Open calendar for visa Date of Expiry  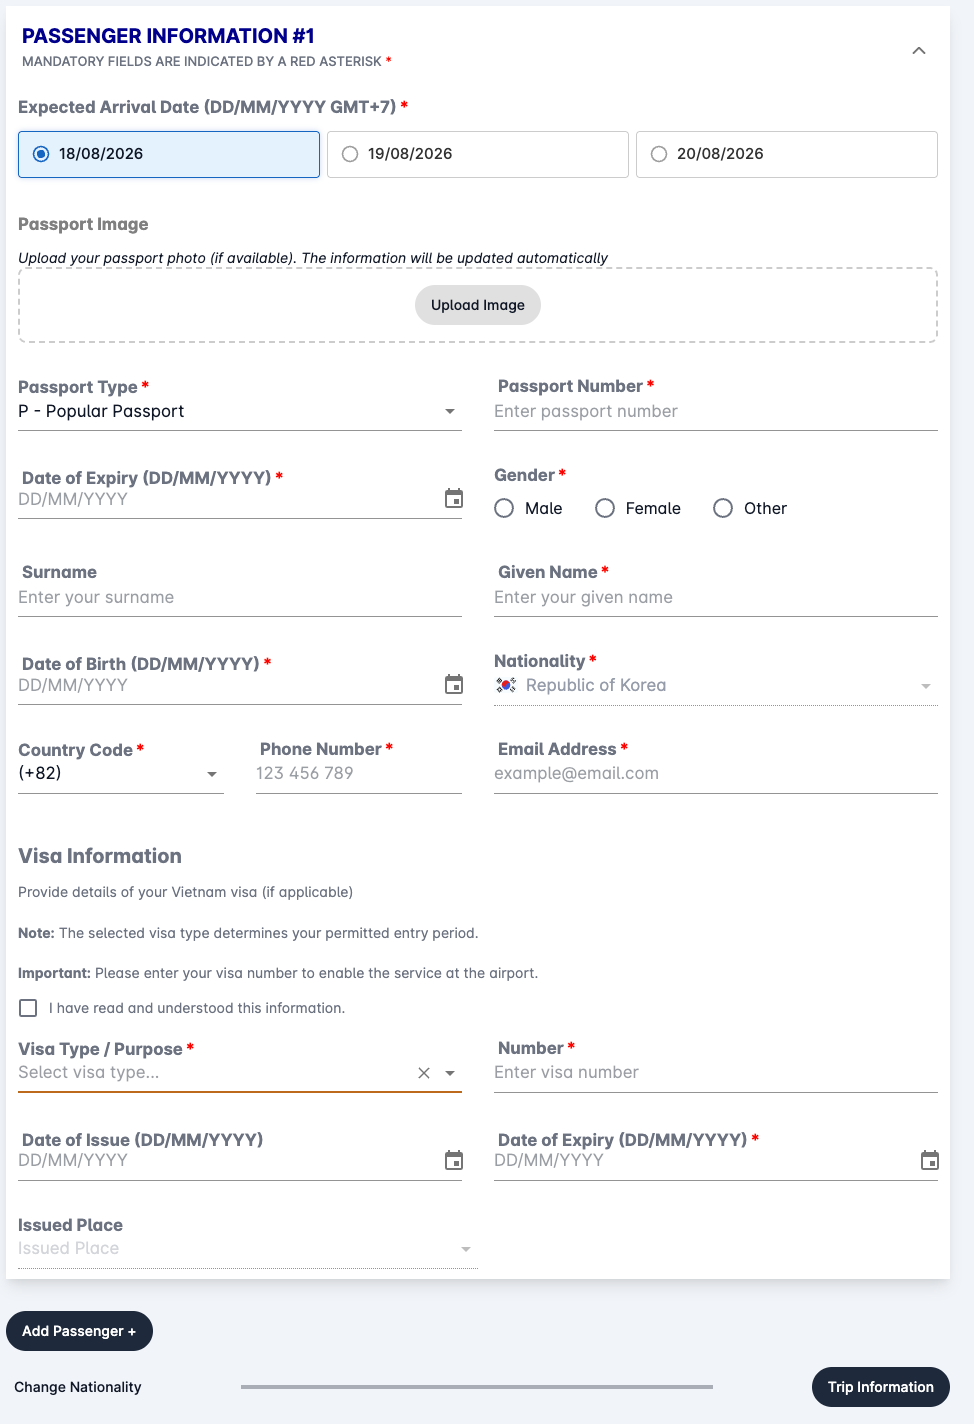[x=930, y=1160]
